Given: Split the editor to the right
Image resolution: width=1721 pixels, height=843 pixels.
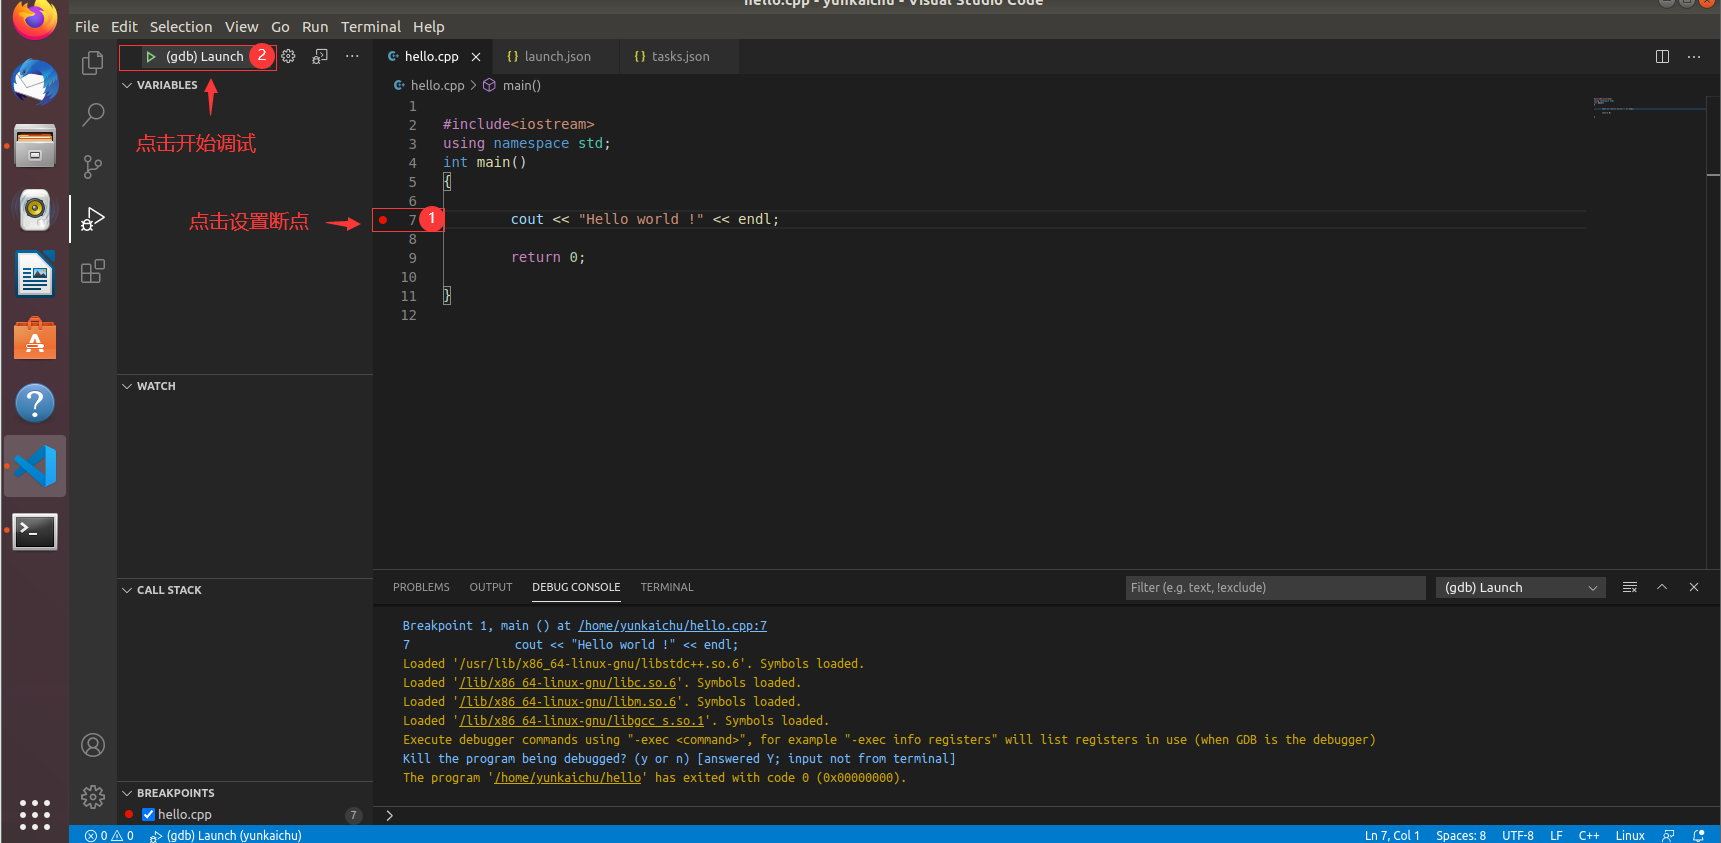Looking at the screenshot, I should coord(1662,57).
